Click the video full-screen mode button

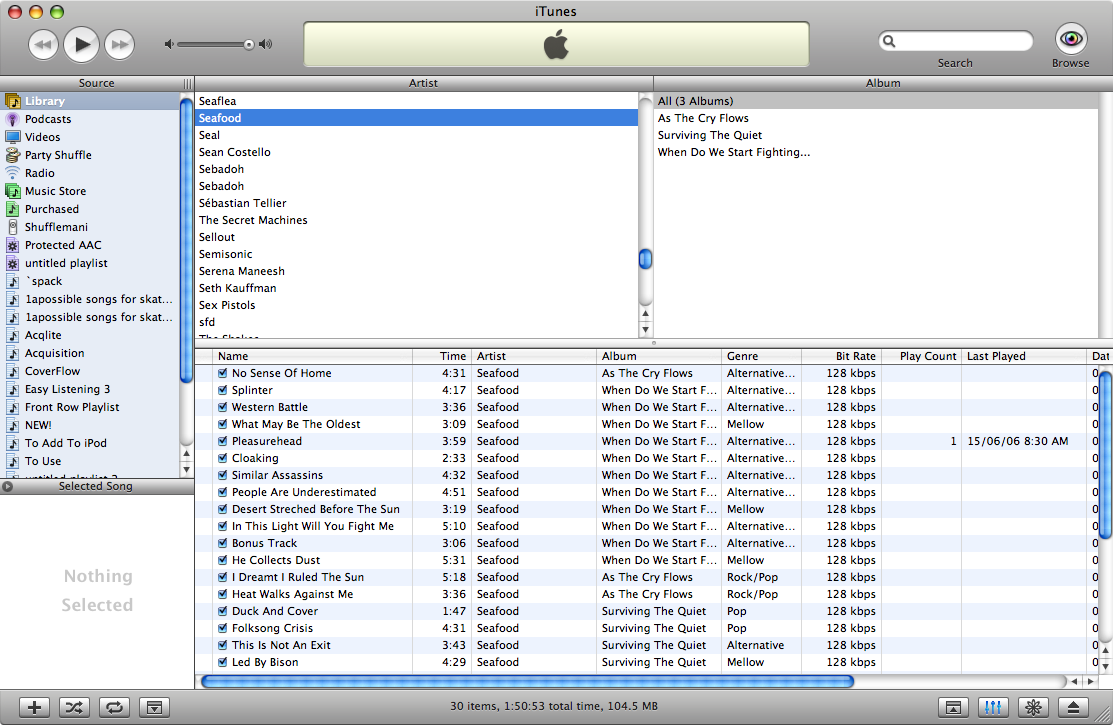(x=953, y=707)
